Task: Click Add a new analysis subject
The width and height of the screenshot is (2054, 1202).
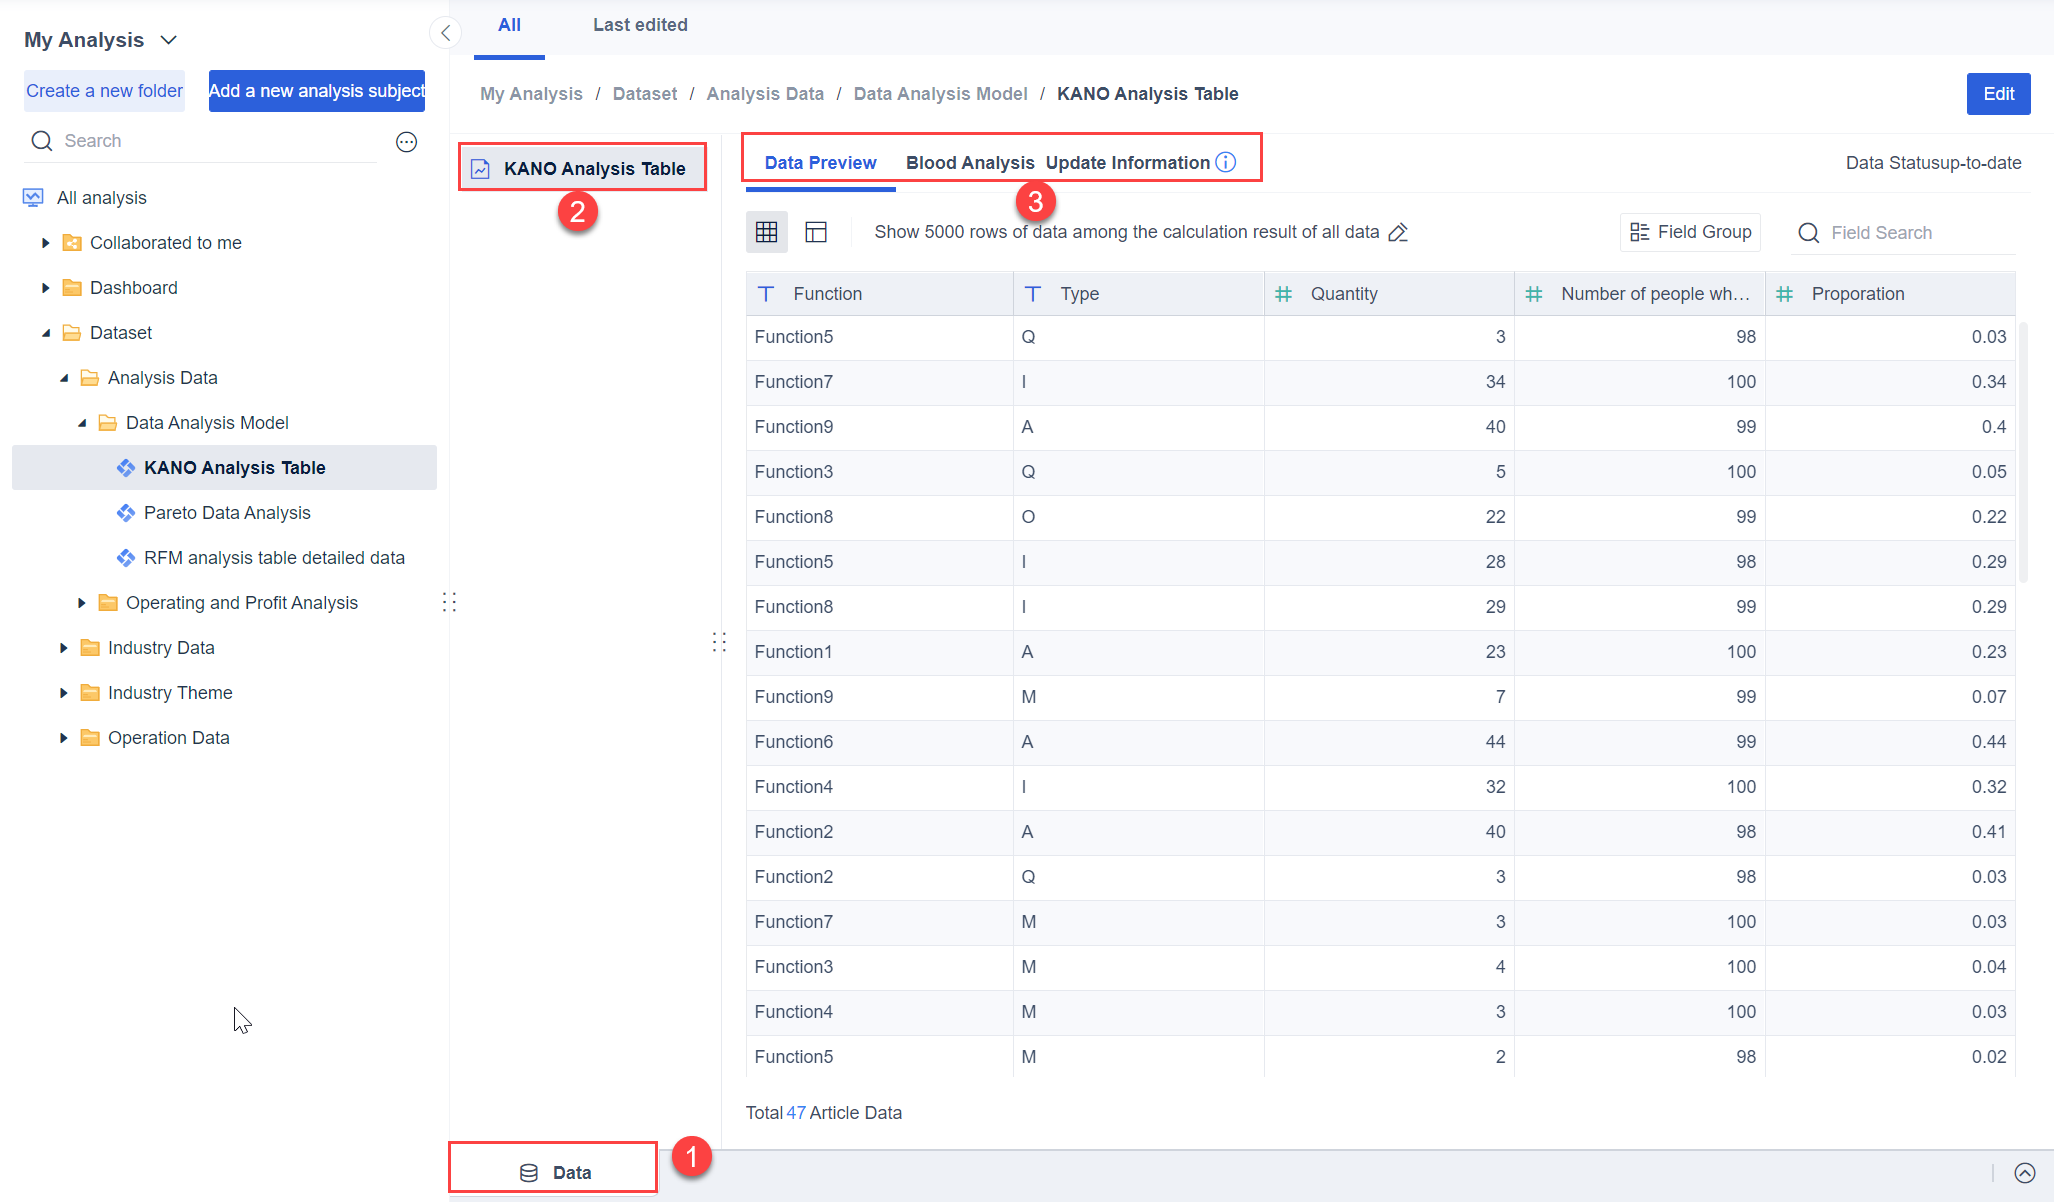Action: 316,91
